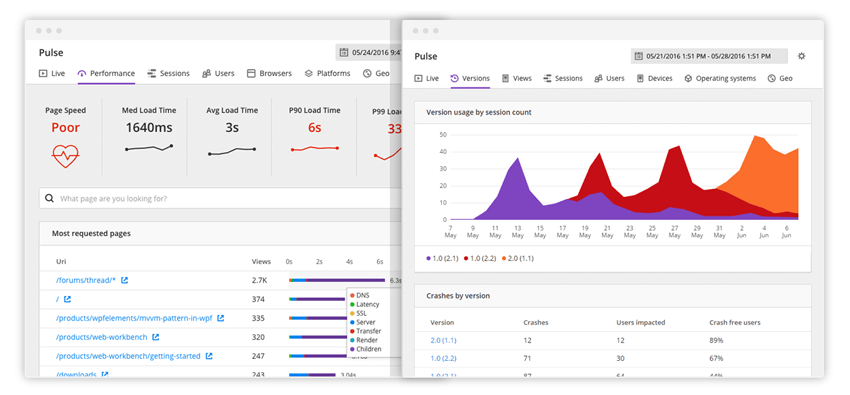Click external link icon next to /forums/thread/*
The image size is (850, 395).
click(x=125, y=280)
